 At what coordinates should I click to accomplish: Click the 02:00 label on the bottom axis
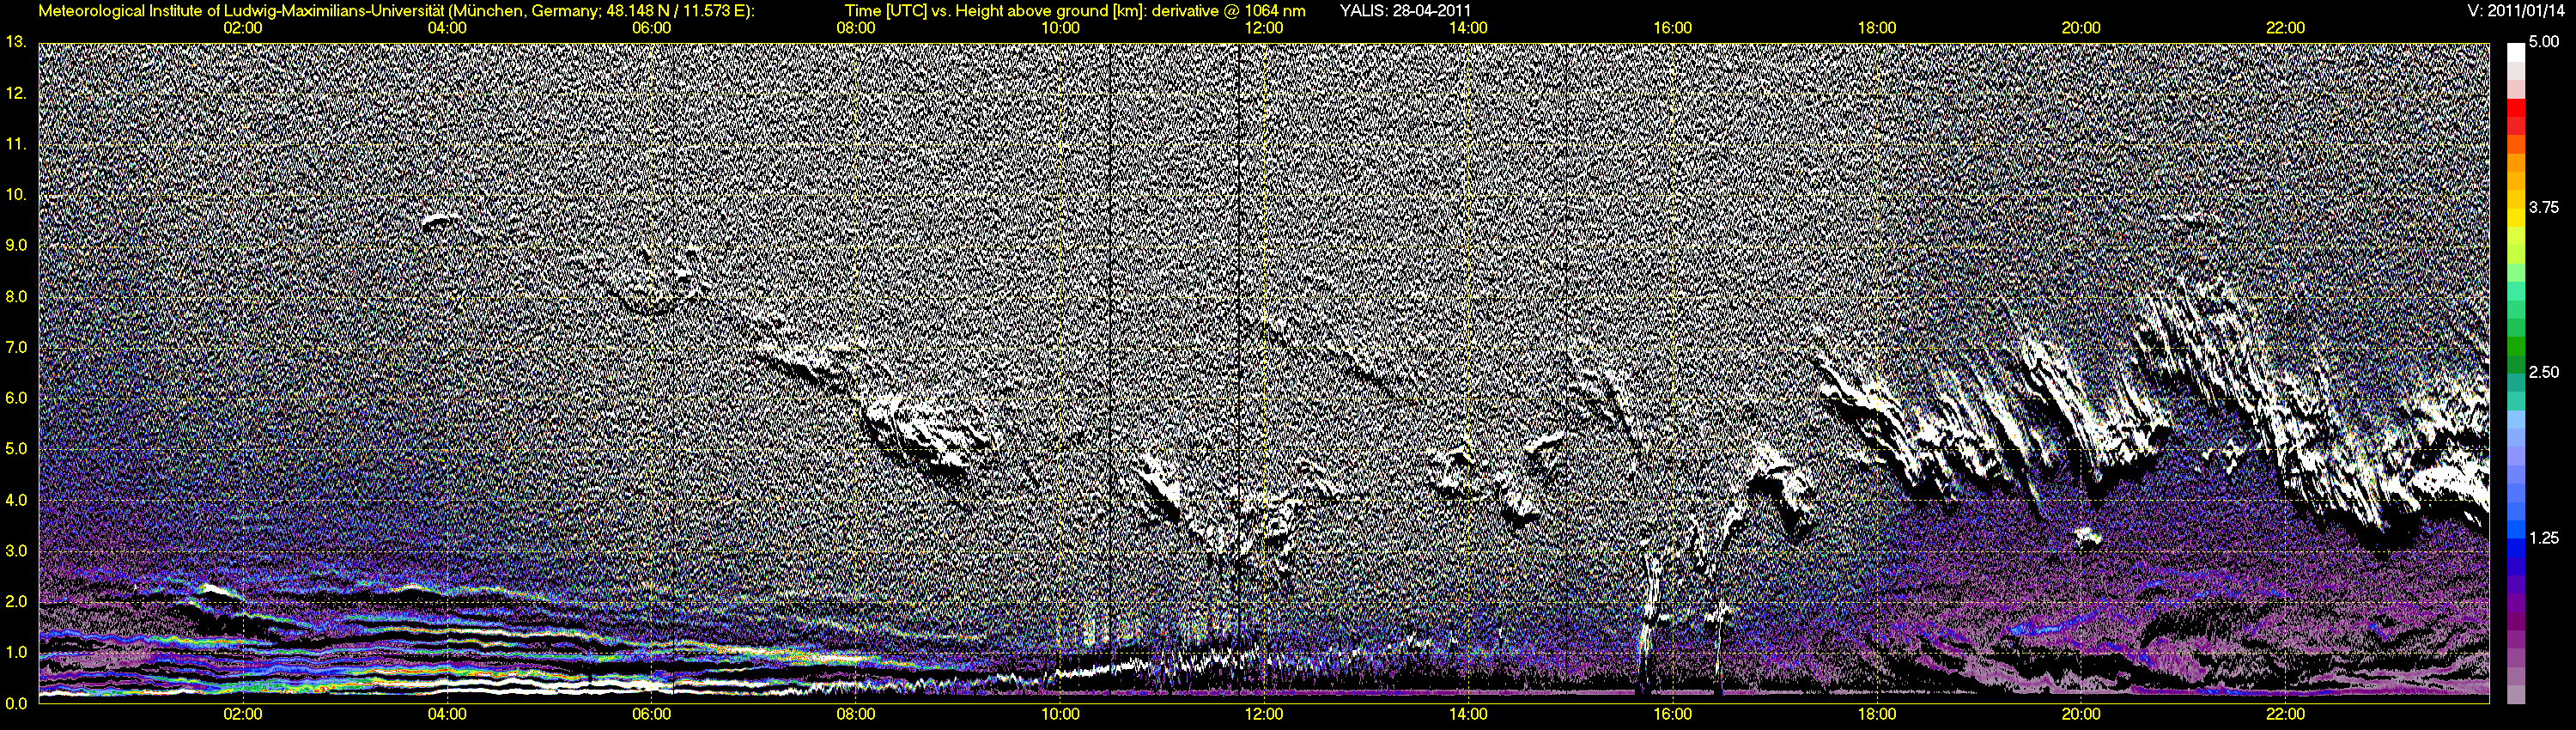point(243,714)
